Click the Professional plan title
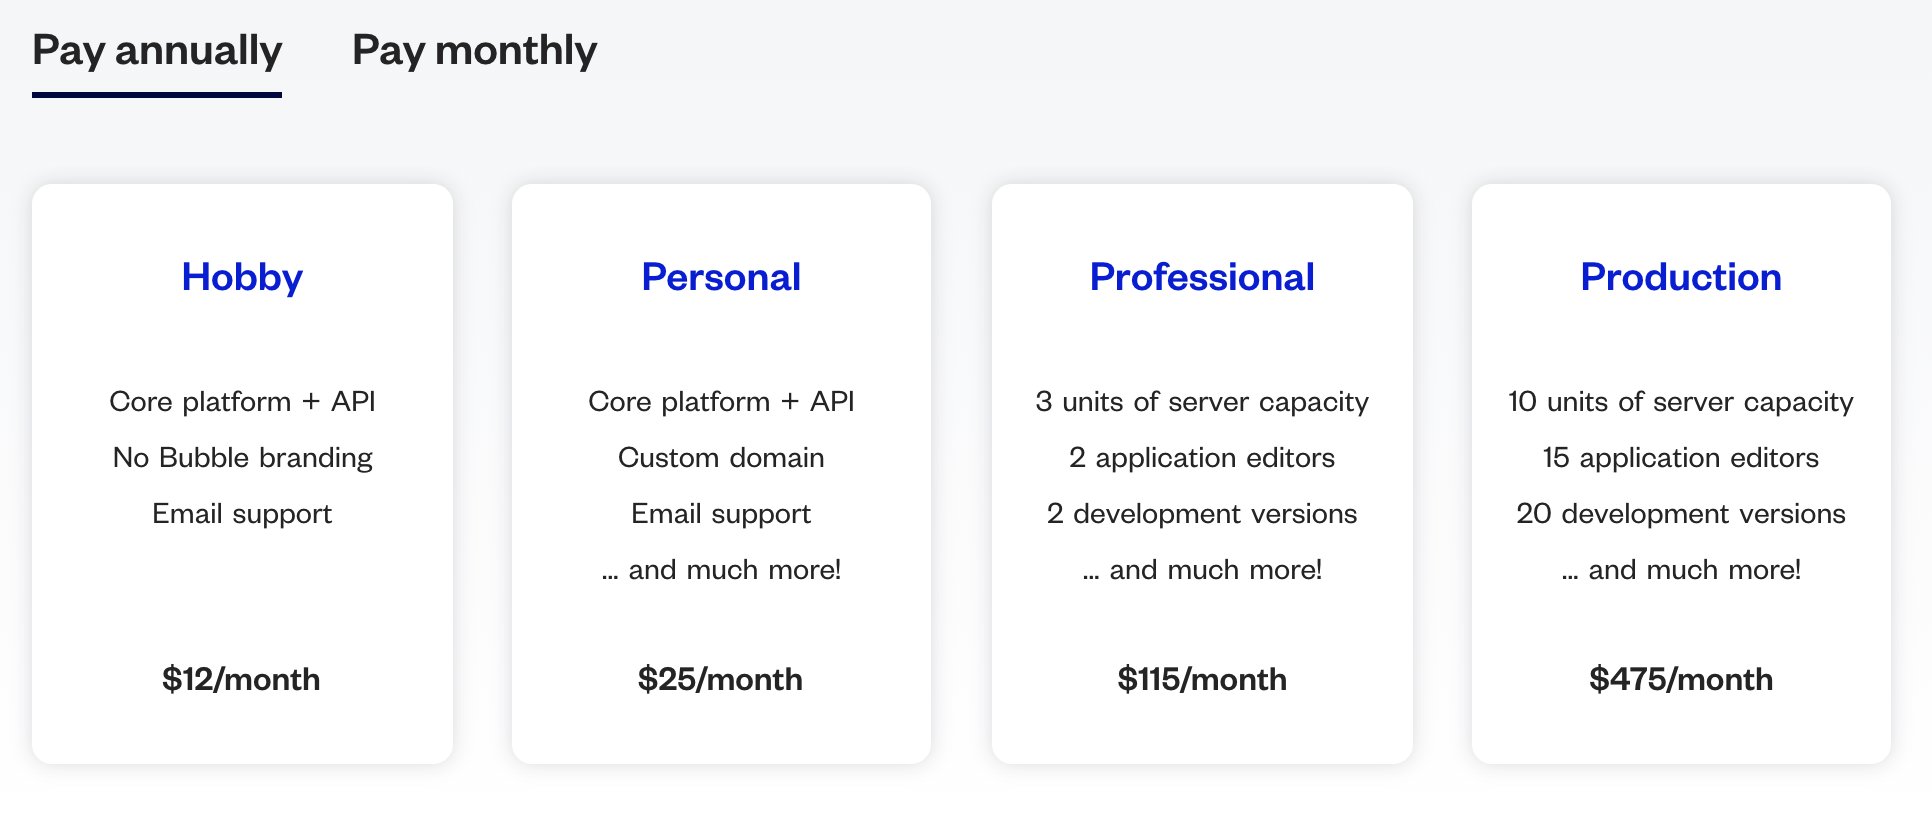1932x832 pixels. point(1202,277)
